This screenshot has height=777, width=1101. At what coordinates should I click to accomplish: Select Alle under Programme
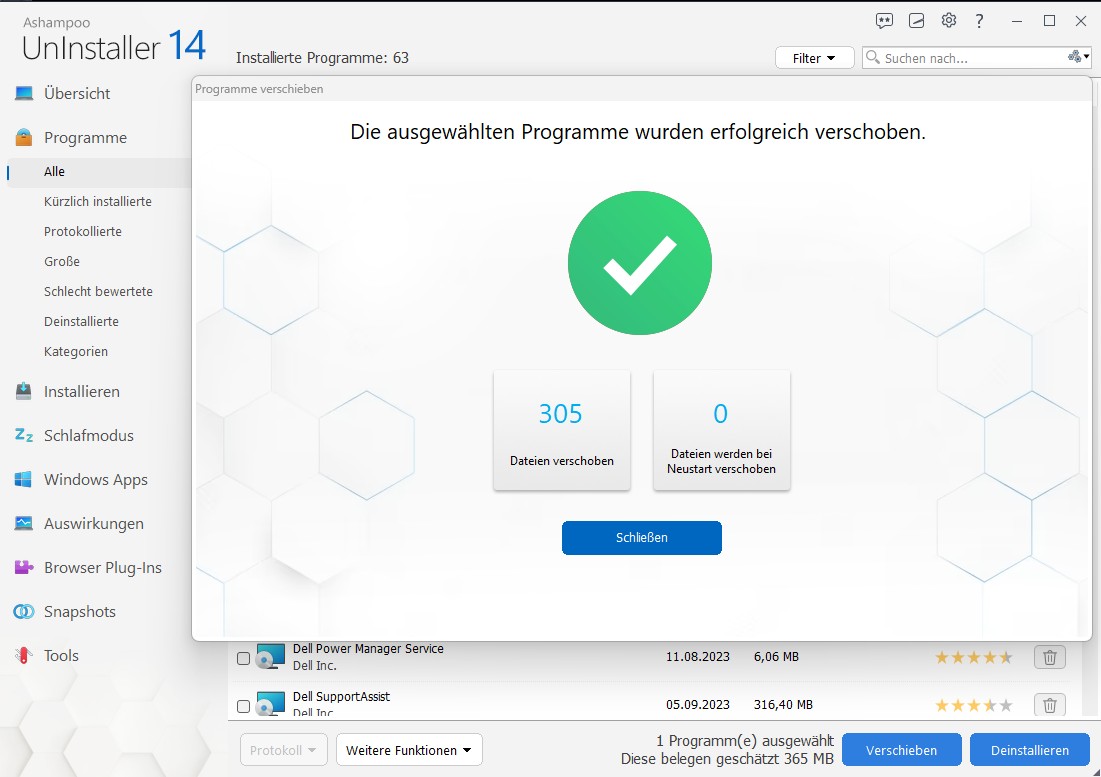(54, 171)
